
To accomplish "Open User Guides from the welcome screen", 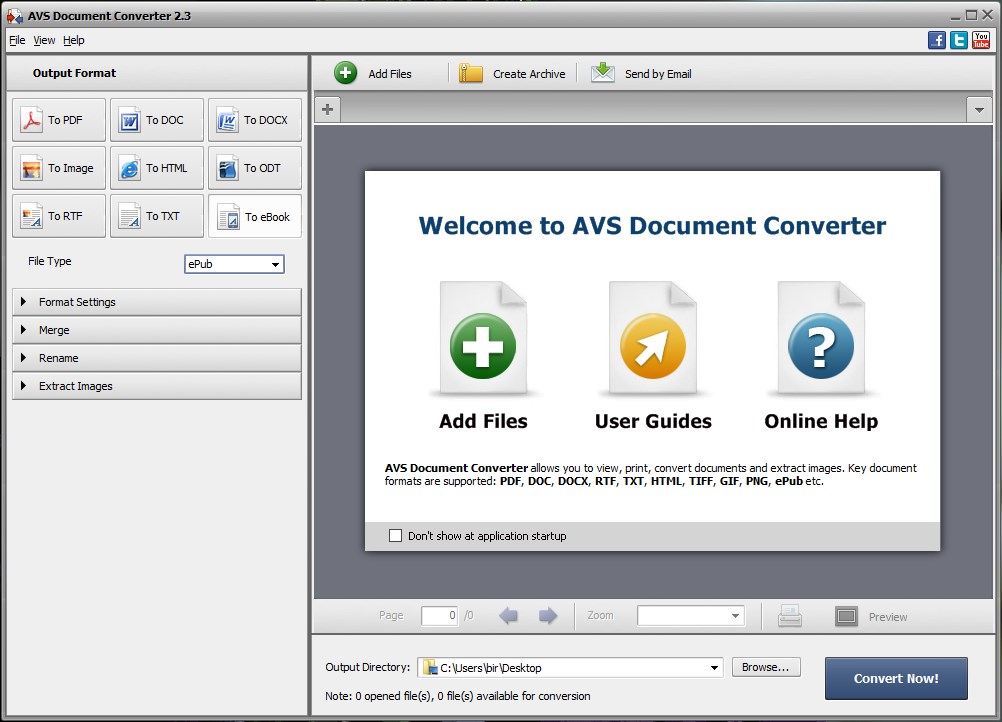I will pyautogui.click(x=652, y=346).
